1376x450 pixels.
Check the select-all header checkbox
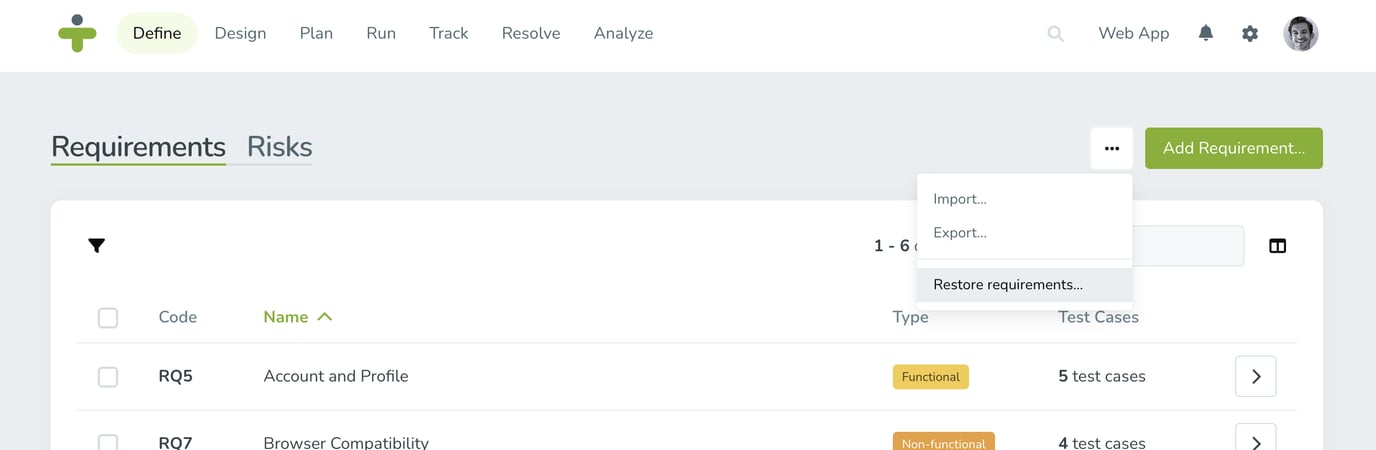click(108, 317)
